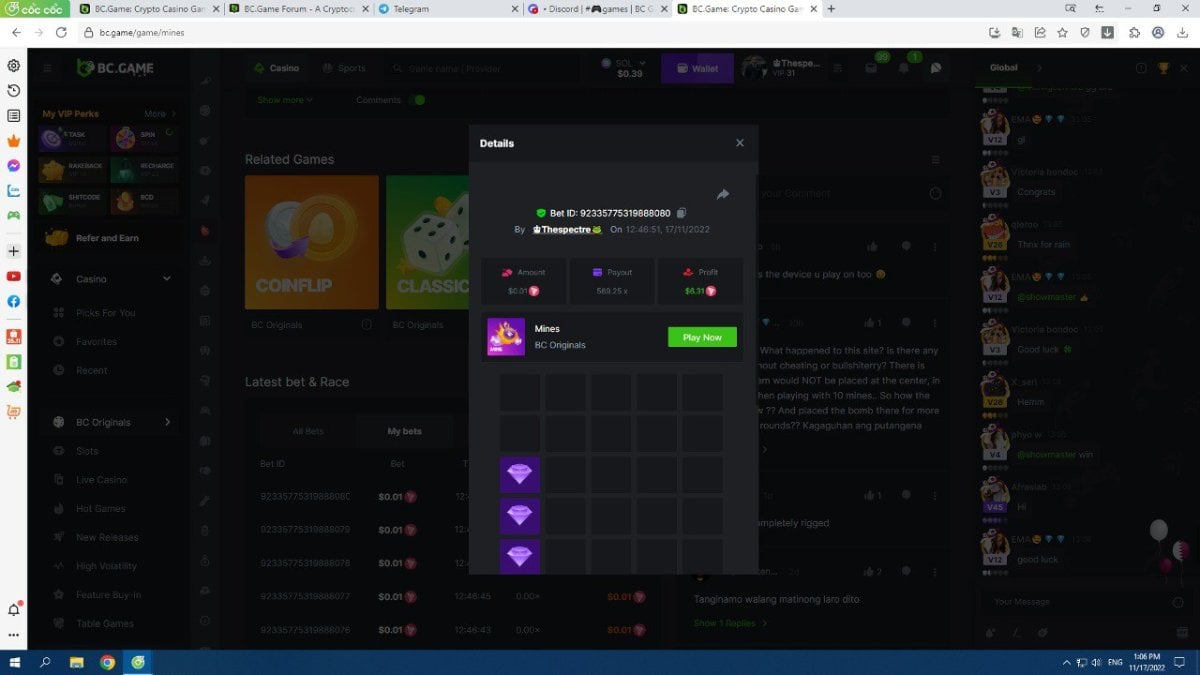Viewport: 1200px width, 675px height.
Task: Open the browser sidebar settings gear
Action: (x=14, y=66)
